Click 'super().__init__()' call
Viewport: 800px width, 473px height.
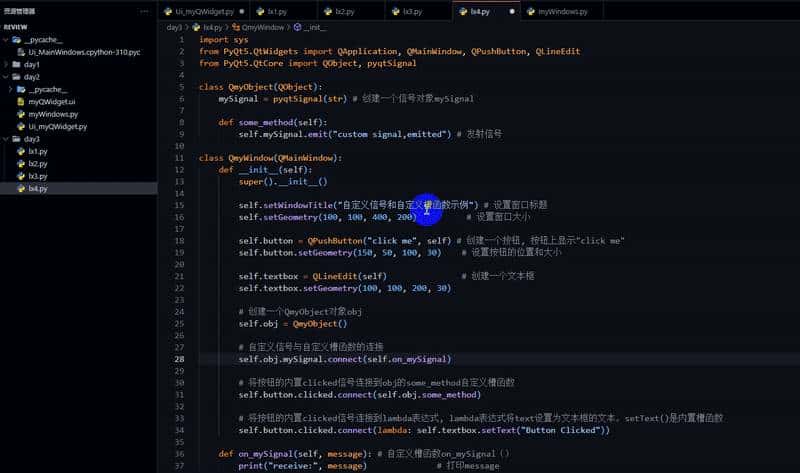tap(283, 182)
